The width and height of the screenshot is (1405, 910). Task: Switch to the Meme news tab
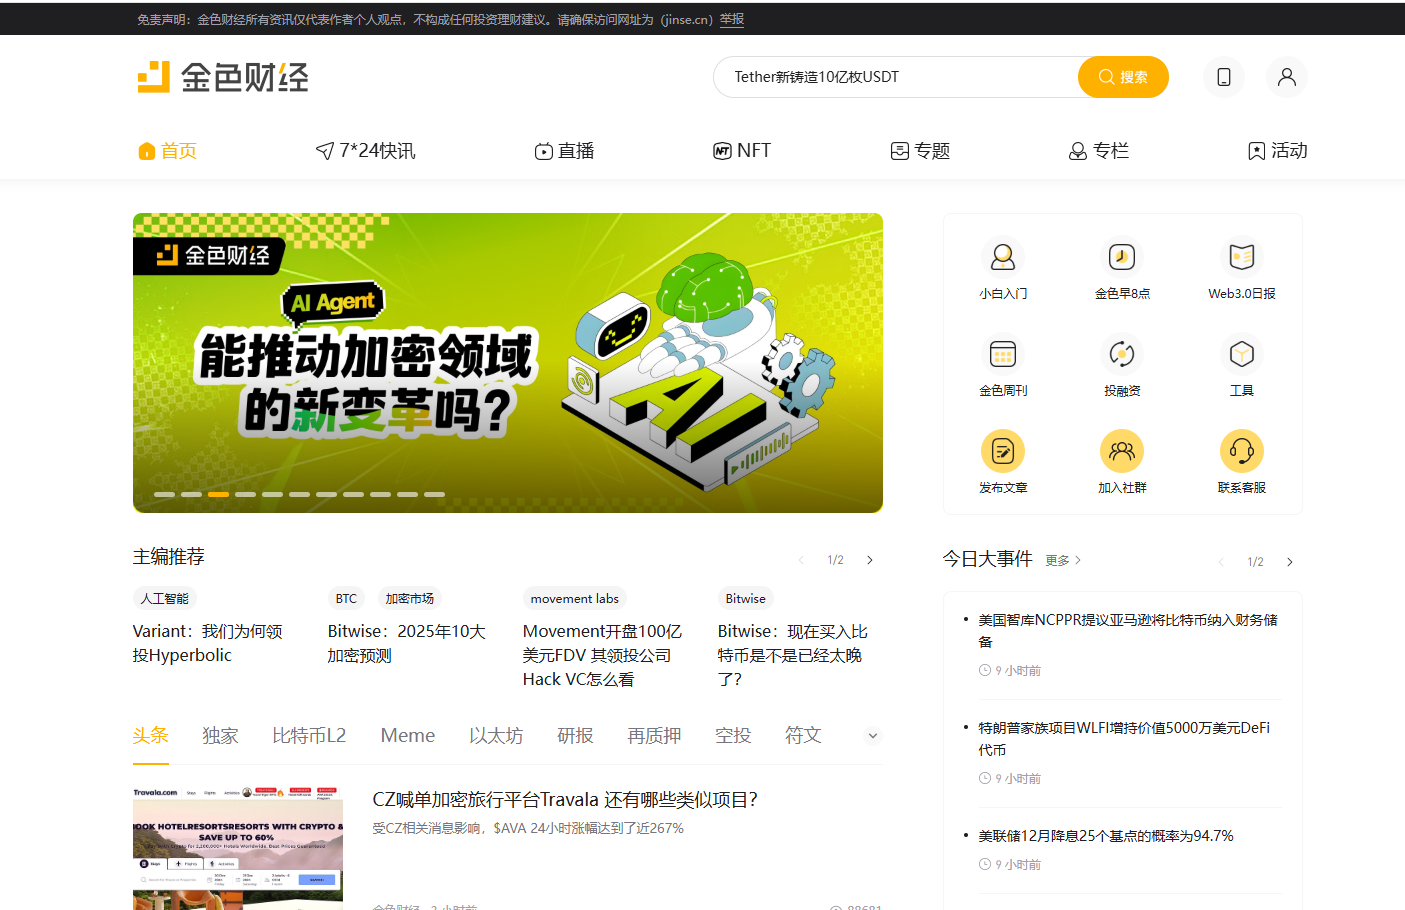point(407,735)
